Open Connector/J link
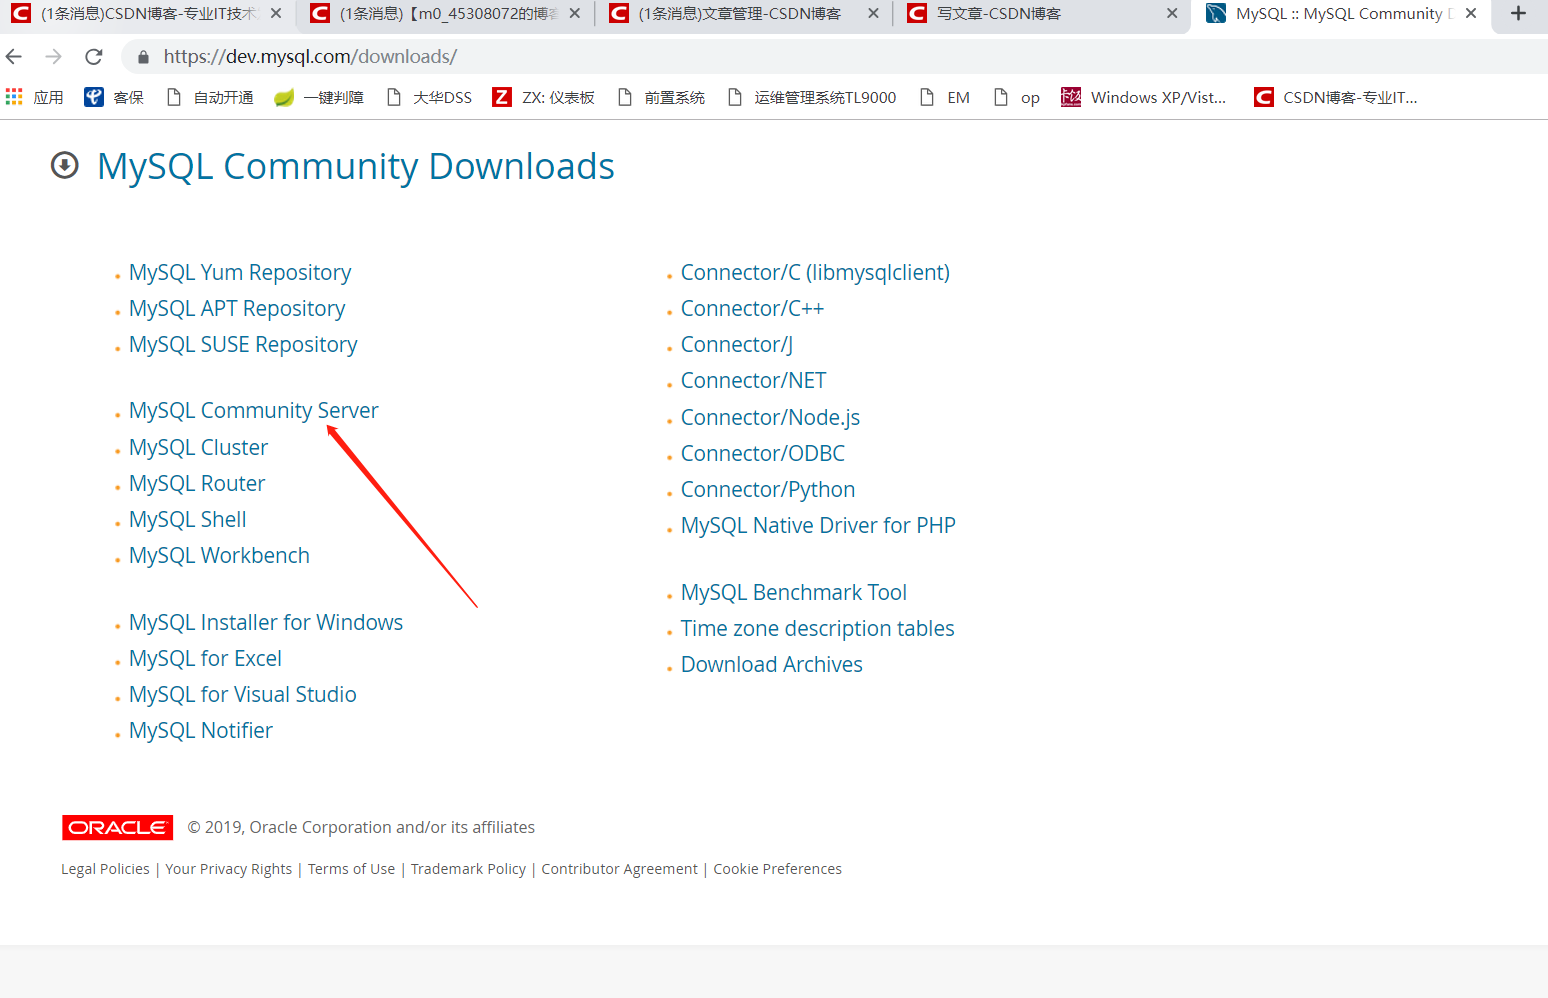The width and height of the screenshot is (1548, 998). pos(737,345)
